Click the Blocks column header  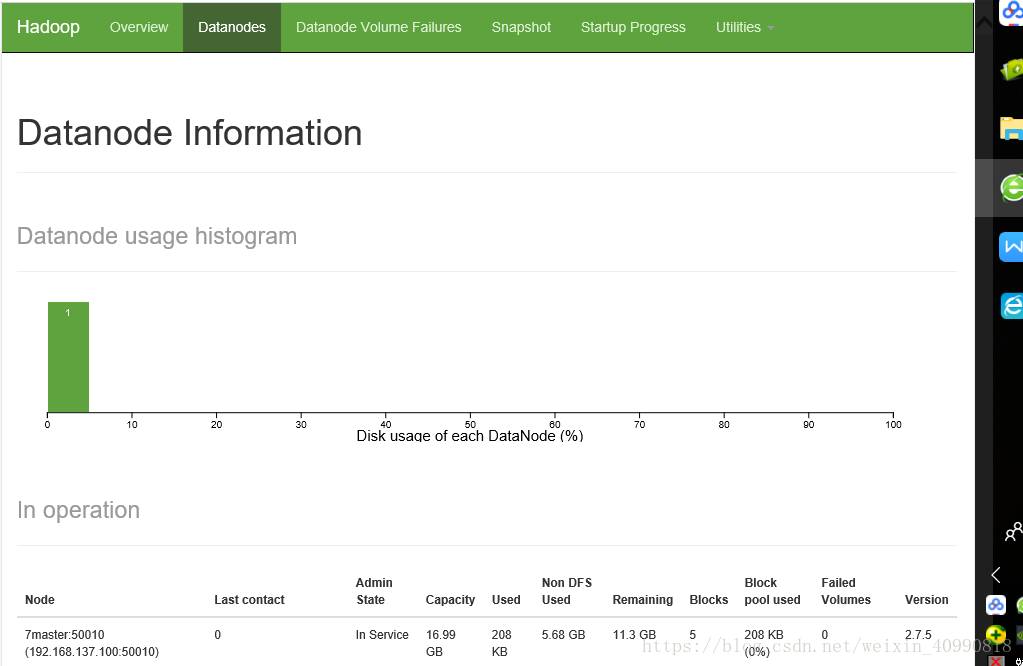click(x=709, y=599)
